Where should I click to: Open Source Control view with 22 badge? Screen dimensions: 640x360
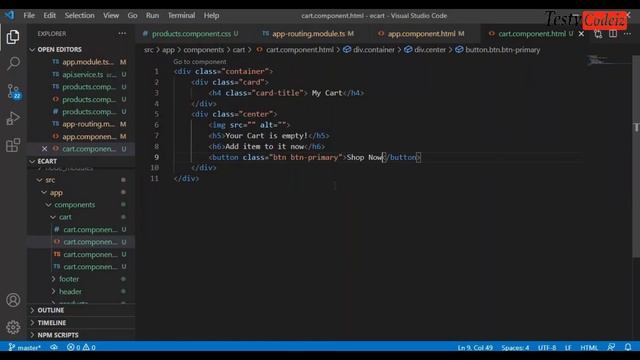point(13,91)
